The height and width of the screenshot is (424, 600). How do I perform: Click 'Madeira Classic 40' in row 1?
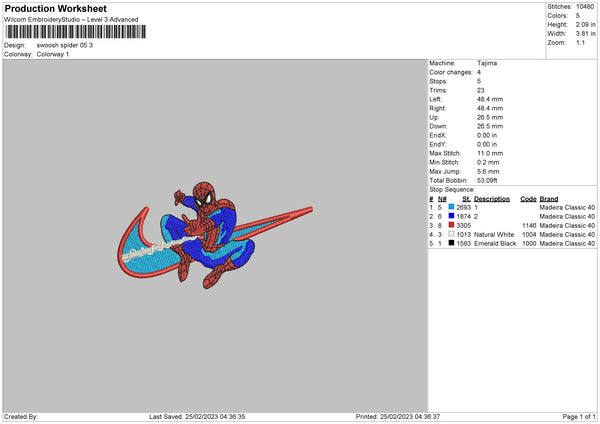(567, 208)
